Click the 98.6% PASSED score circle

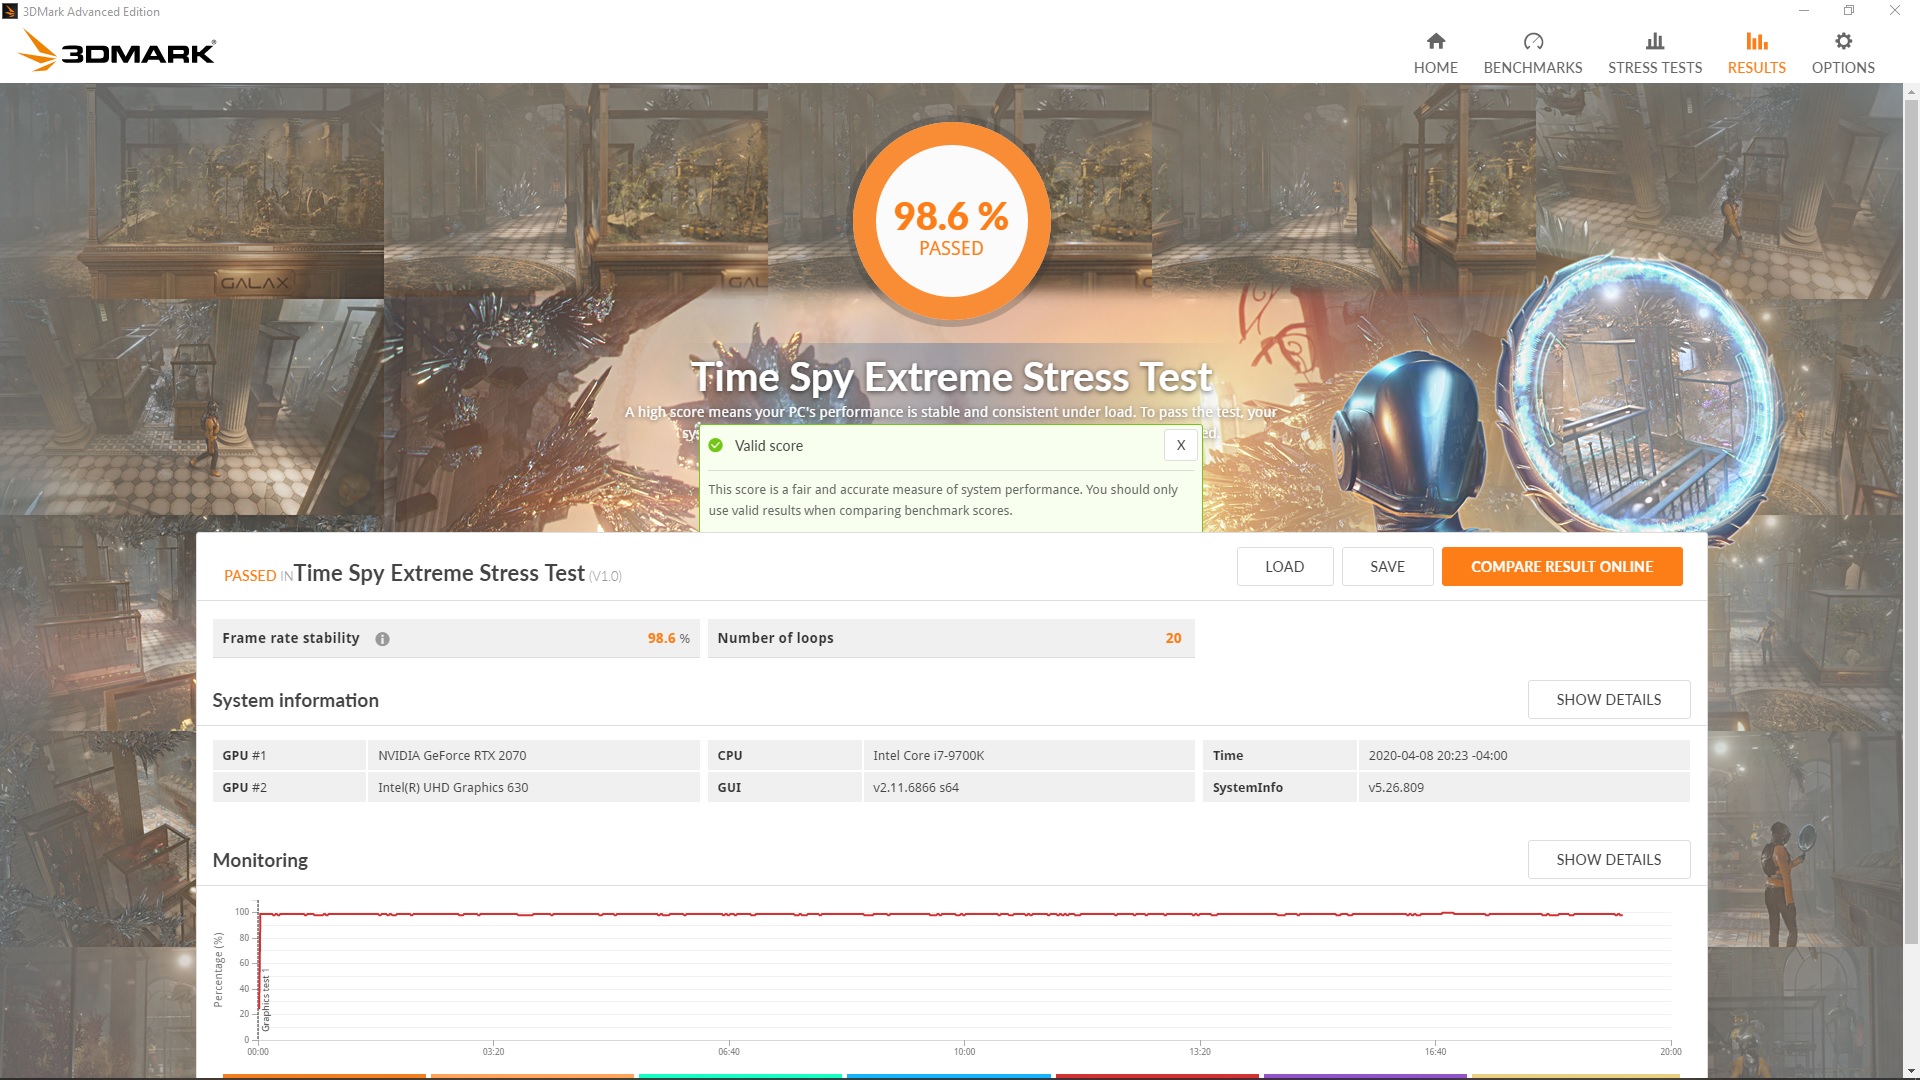click(x=951, y=222)
